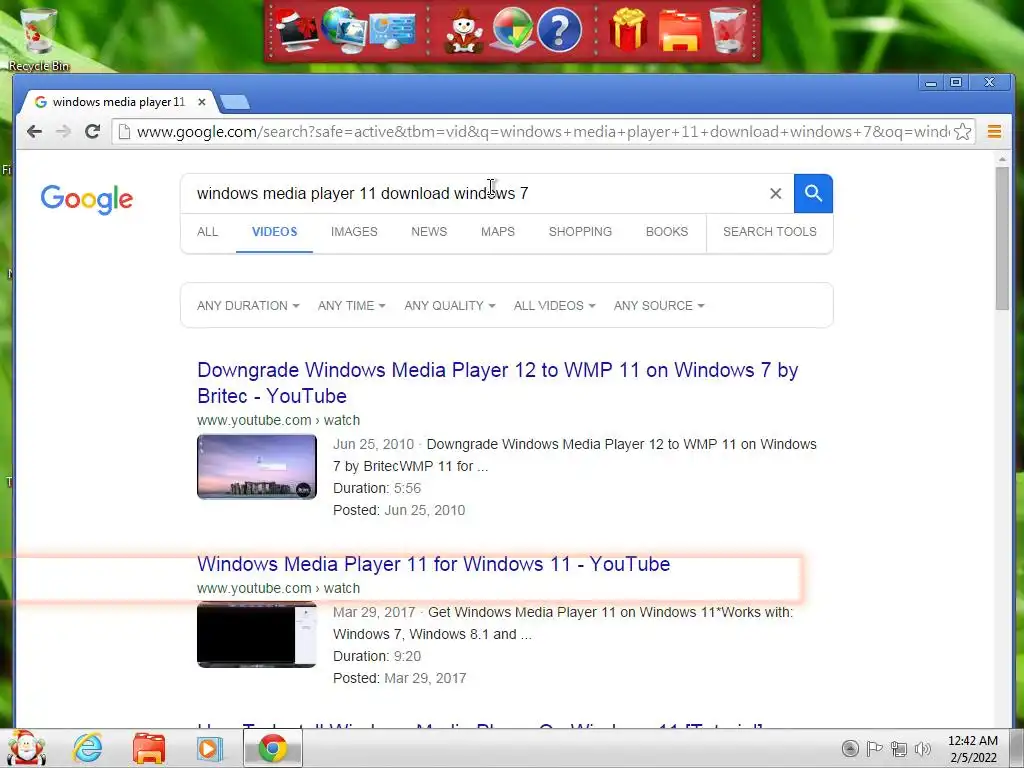Click the page vertical scrollbar thumb
Screen dimensions: 1024x768
1002,238
